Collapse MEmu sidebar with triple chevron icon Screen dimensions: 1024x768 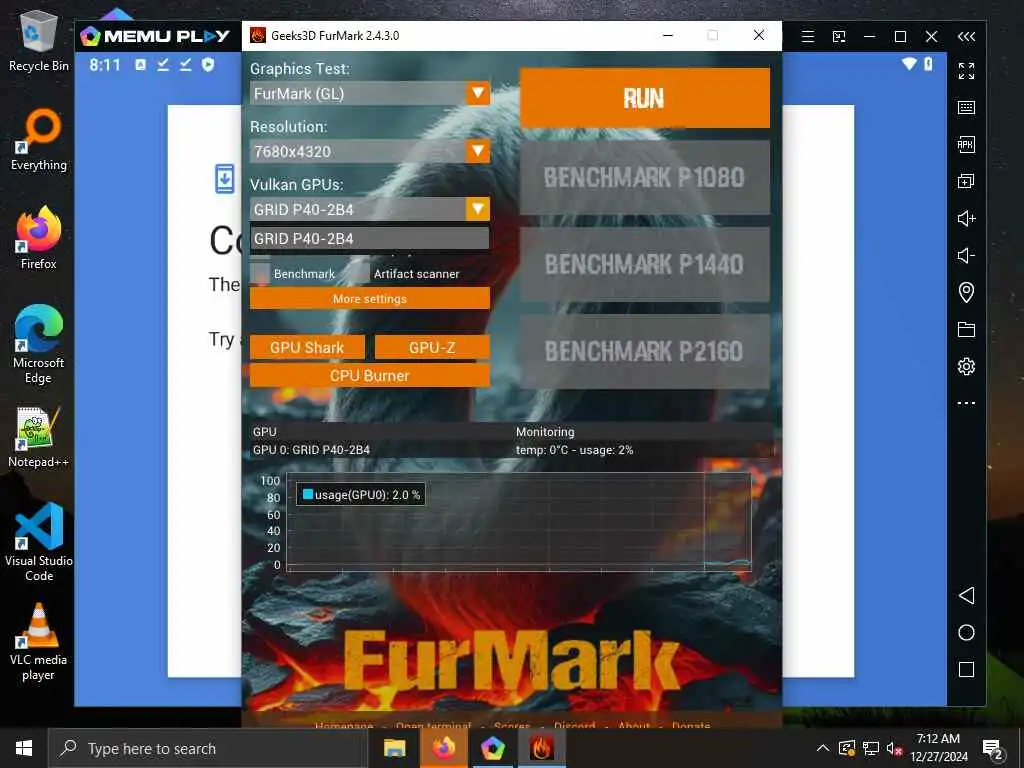pyautogui.click(x=966, y=37)
